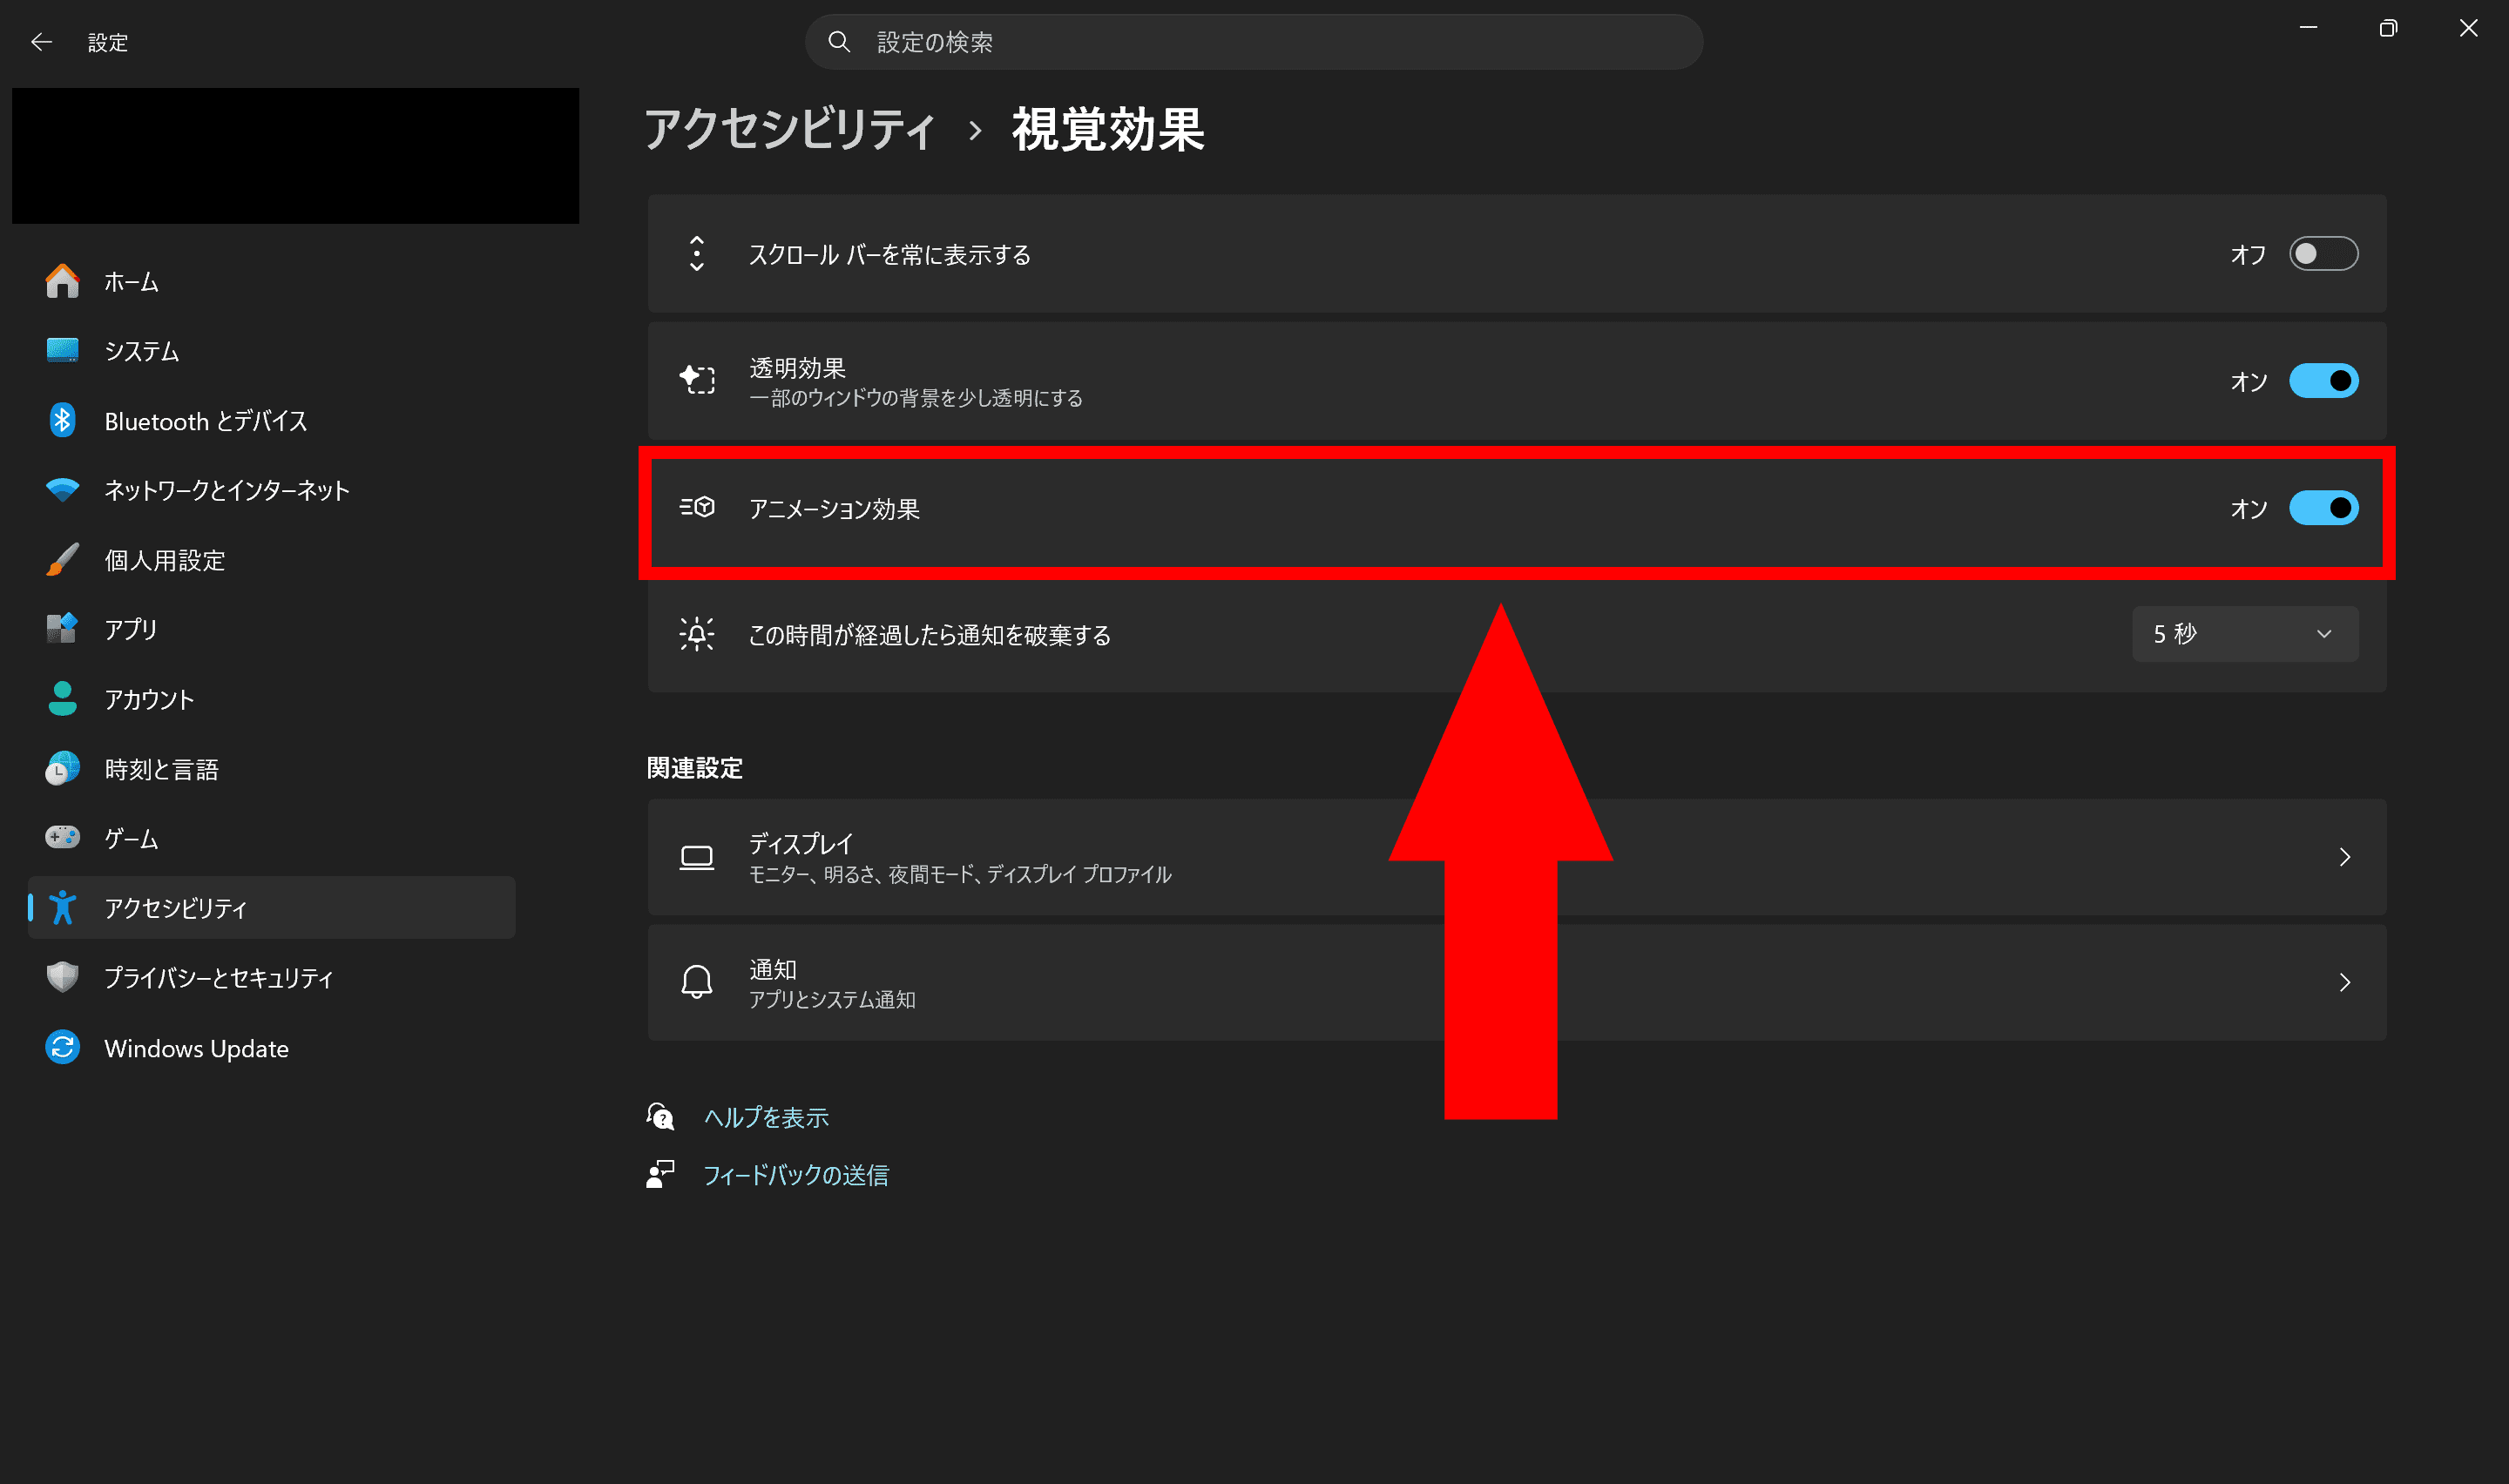Click the 関連設定 heading text
This screenshot has height=1484, width=2509.
(x=695, y=767)
